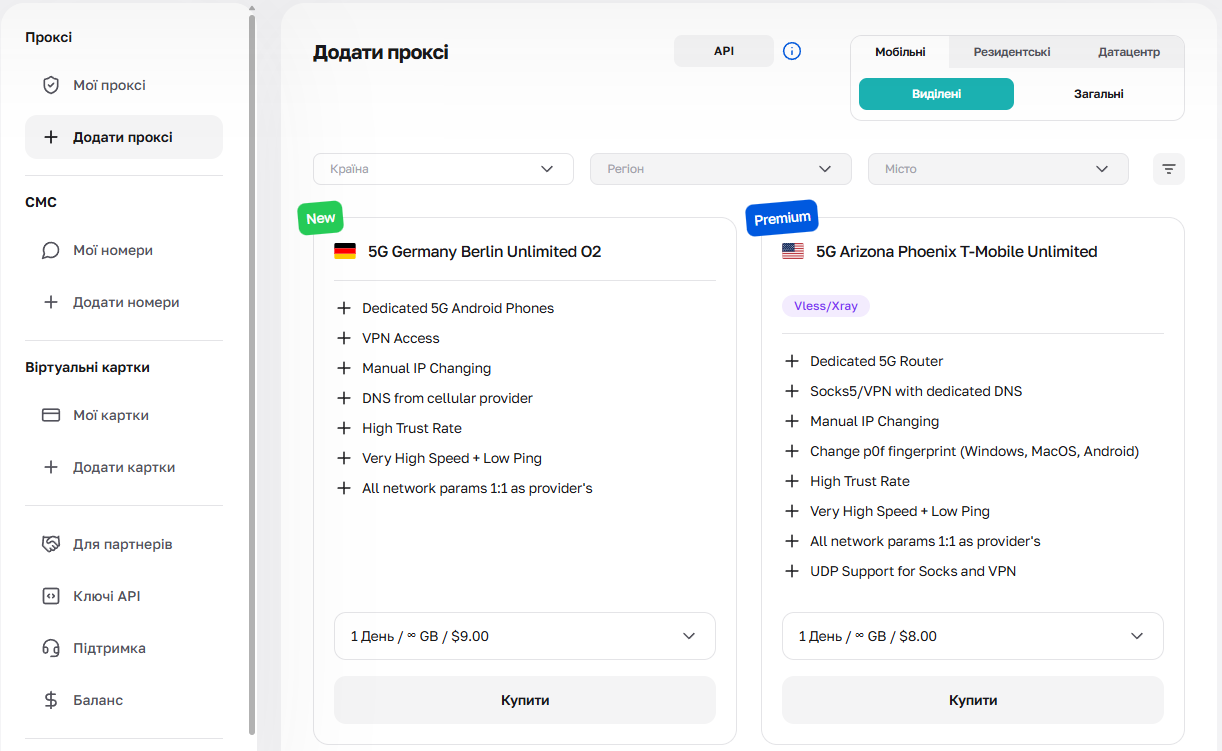The width and height of the screenshot is (1222, 751).
Task: Switch to the Резидентські tab
Action: coord(1012,52)
